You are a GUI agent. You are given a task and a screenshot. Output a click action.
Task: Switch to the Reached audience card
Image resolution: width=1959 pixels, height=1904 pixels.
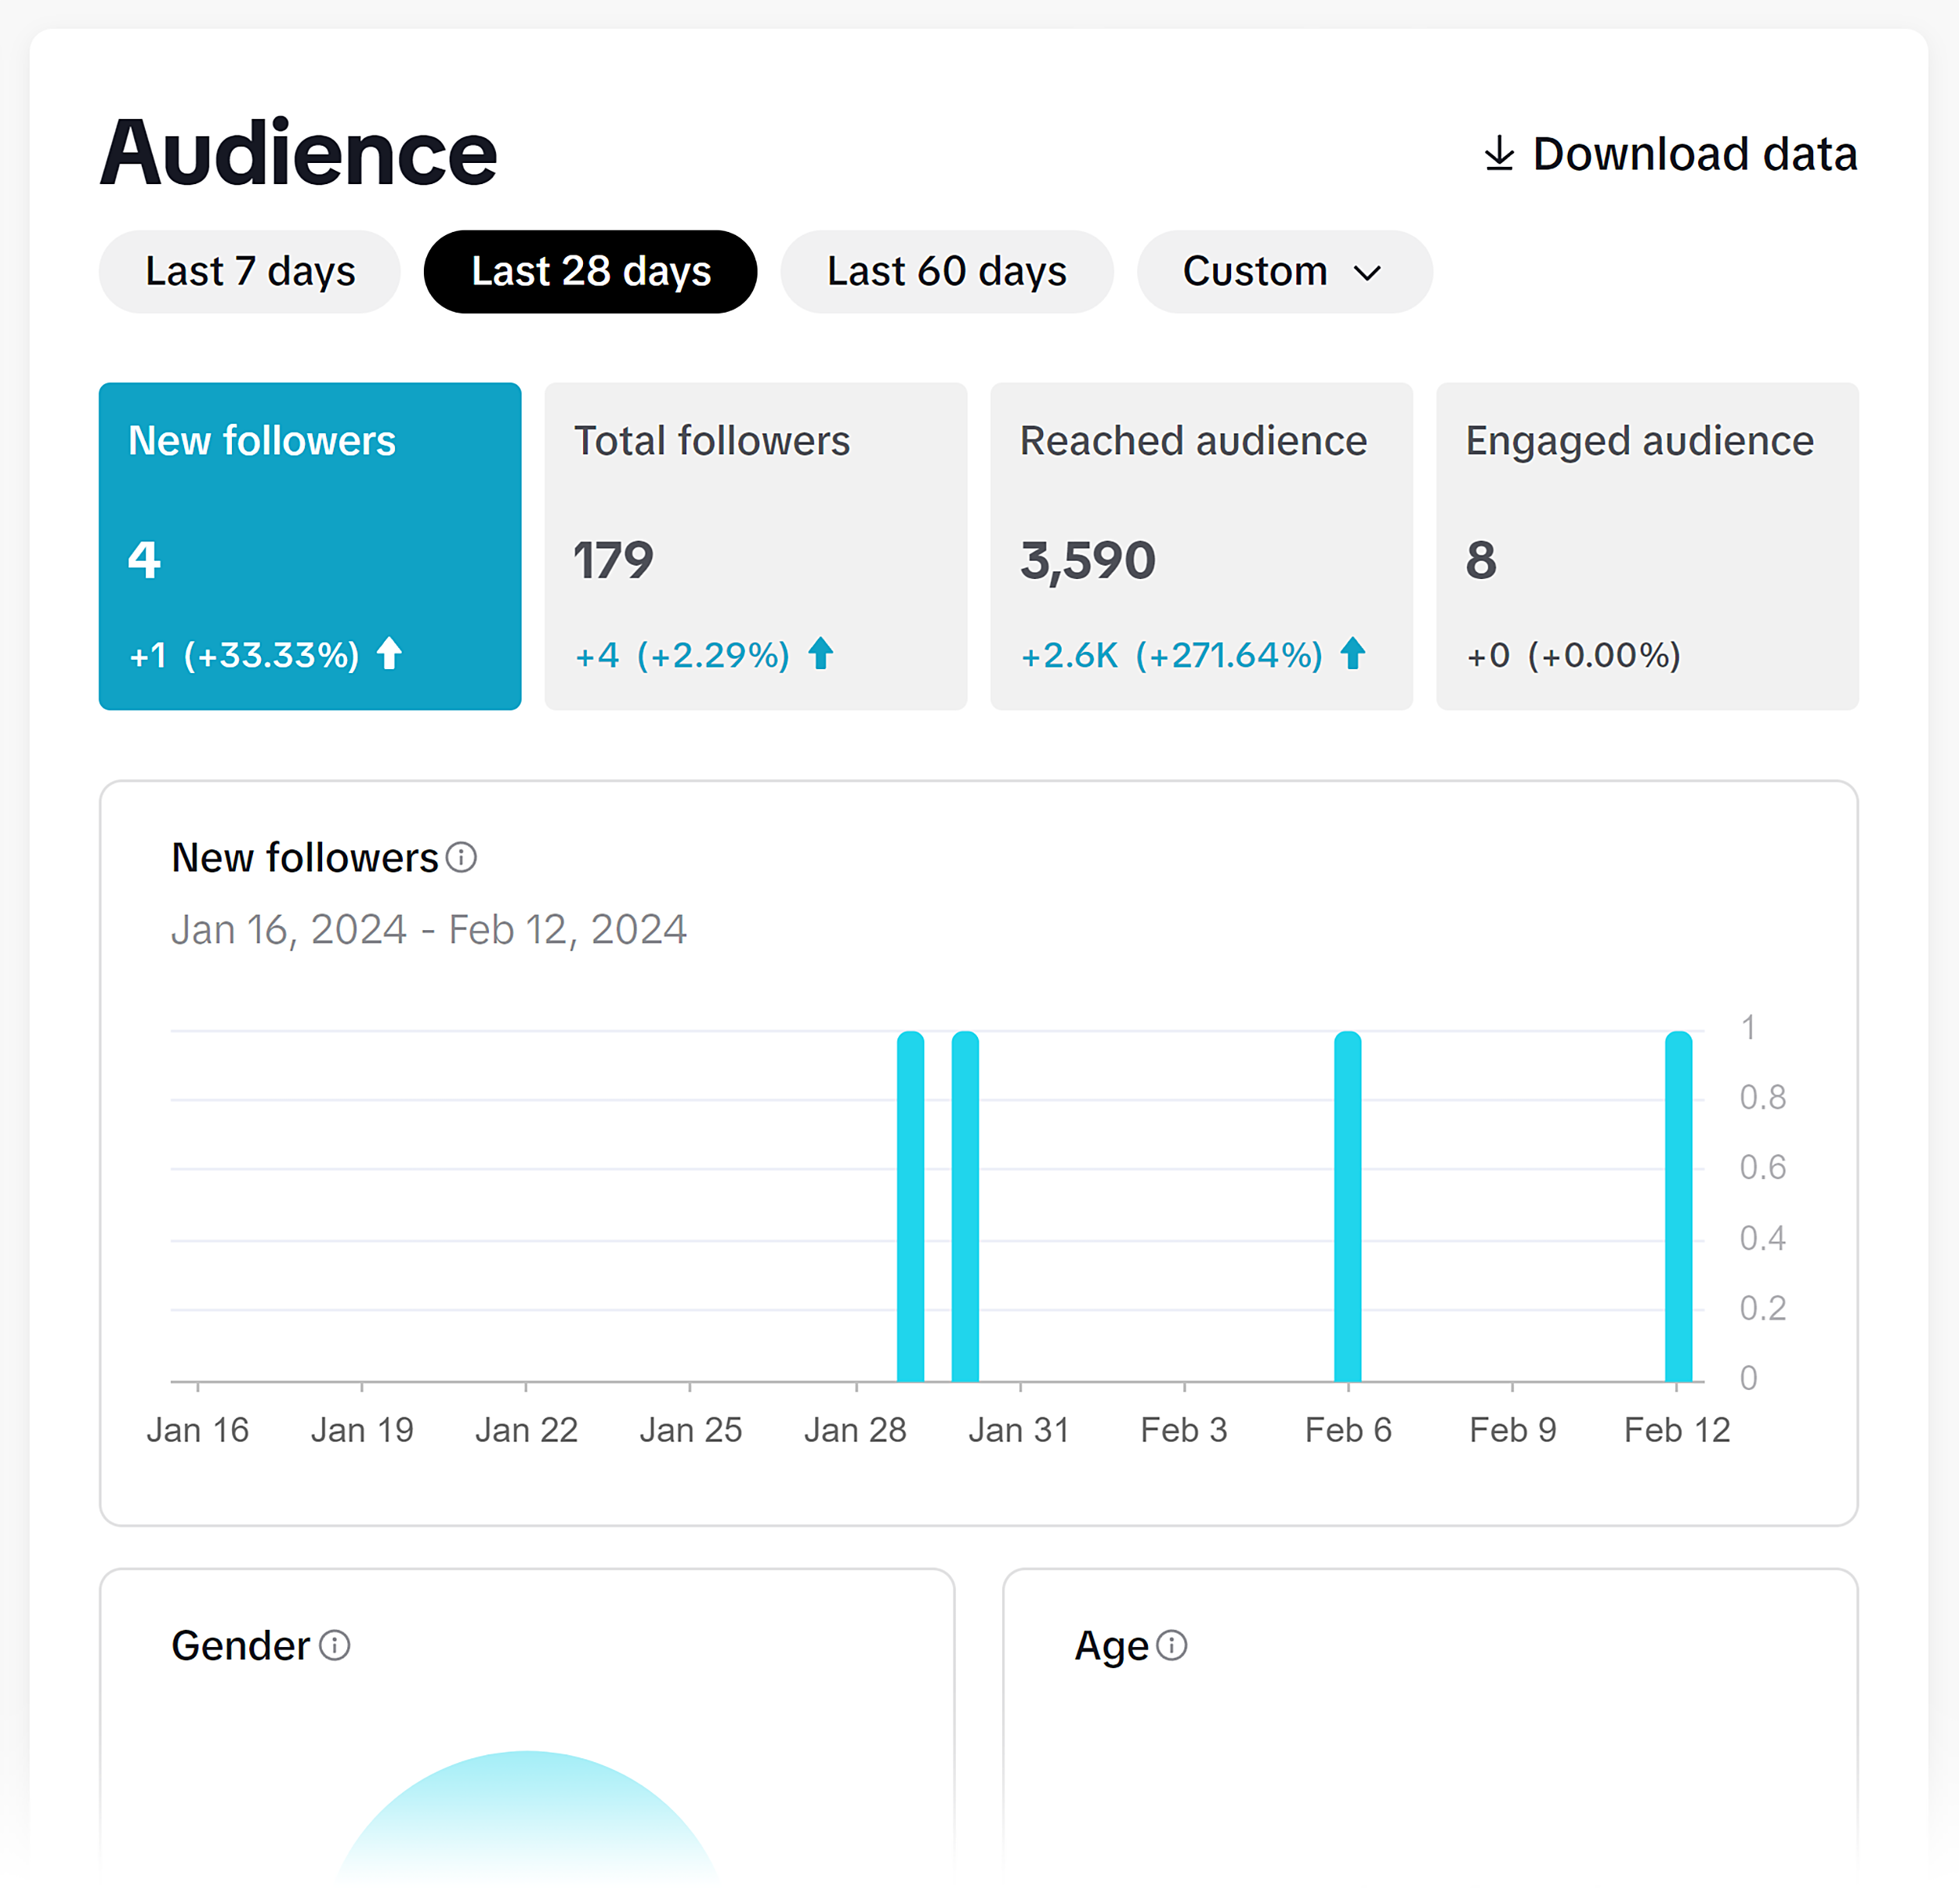coord(1201,546)
